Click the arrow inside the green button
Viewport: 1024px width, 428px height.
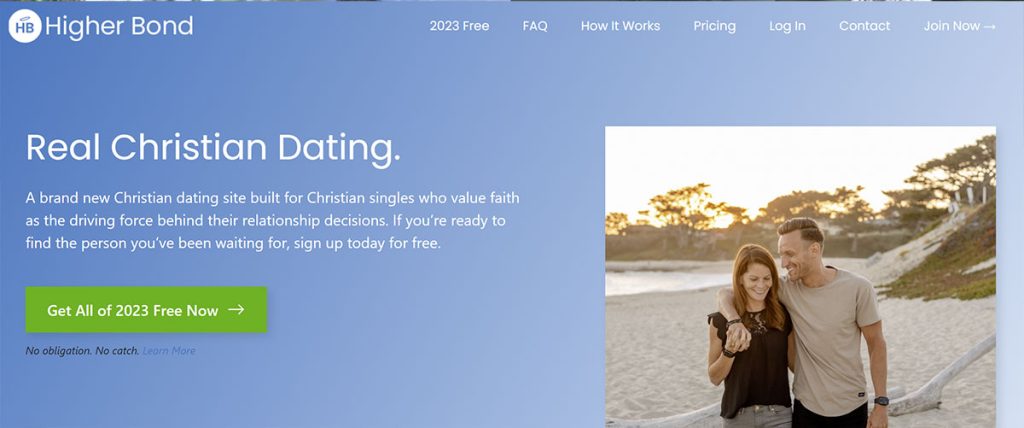(236, 309)
